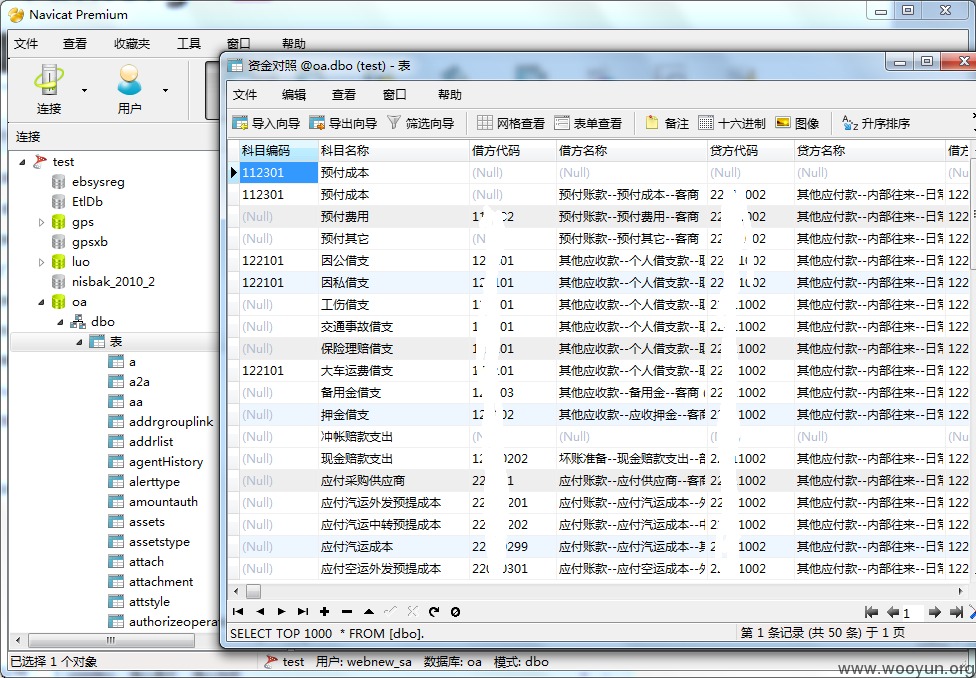Switch to 表单查看 form view
This screenshot has height=678, width=976.
pos(588,123)
